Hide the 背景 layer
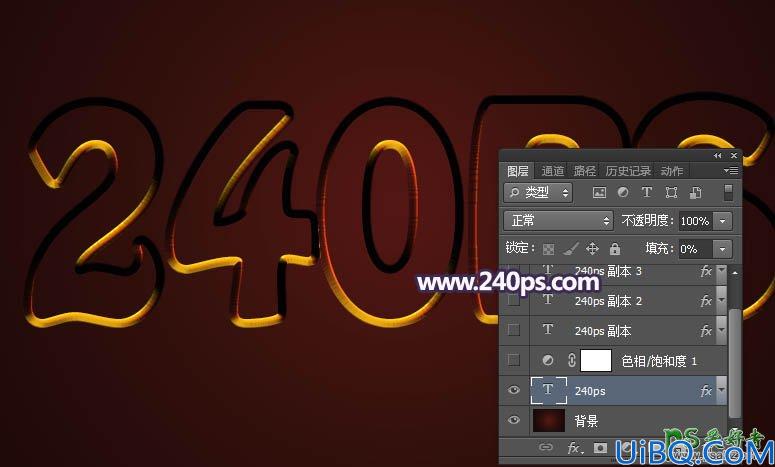 [x=514, y=420]
